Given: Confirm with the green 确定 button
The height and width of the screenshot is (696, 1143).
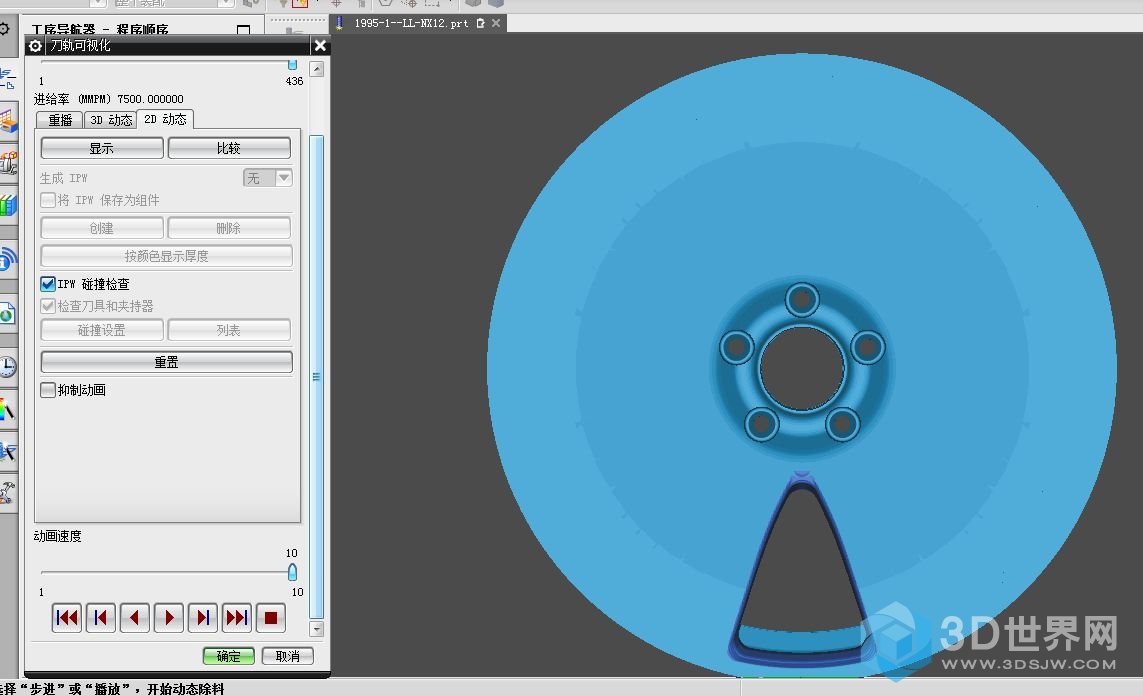Looking at the screenshot, I should [x=229, y=656].
